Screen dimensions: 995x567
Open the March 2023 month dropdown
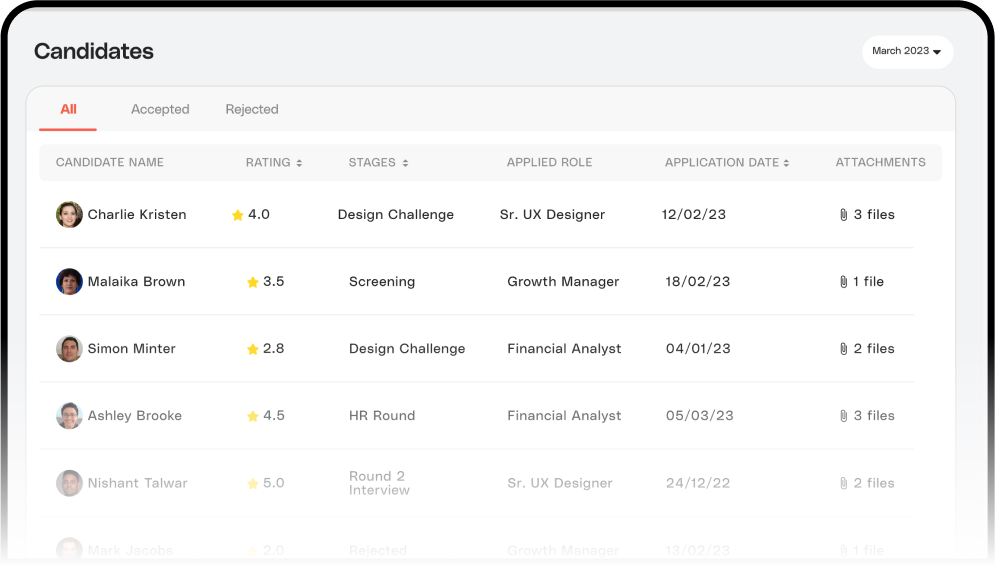pos(907,52)
